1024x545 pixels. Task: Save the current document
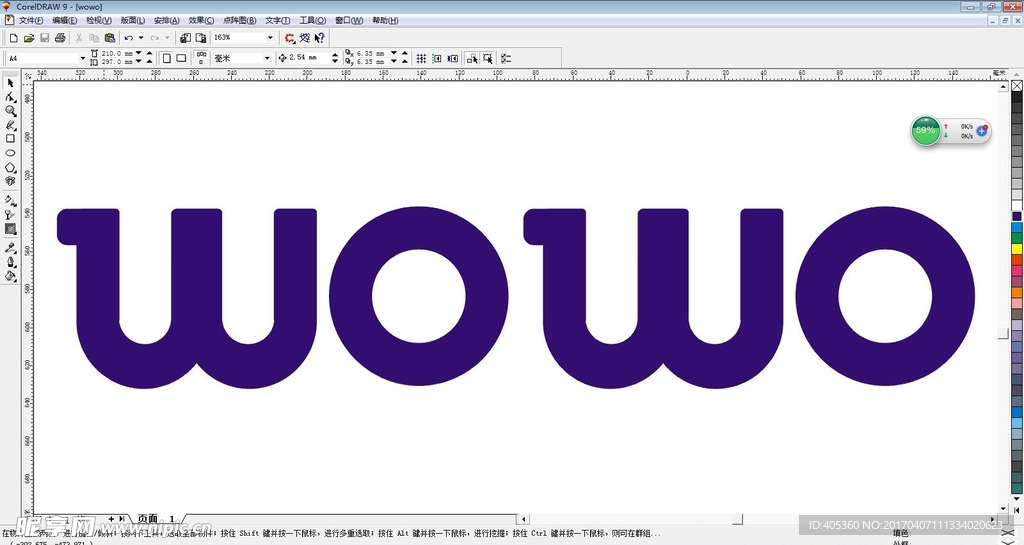click(44, 38)
